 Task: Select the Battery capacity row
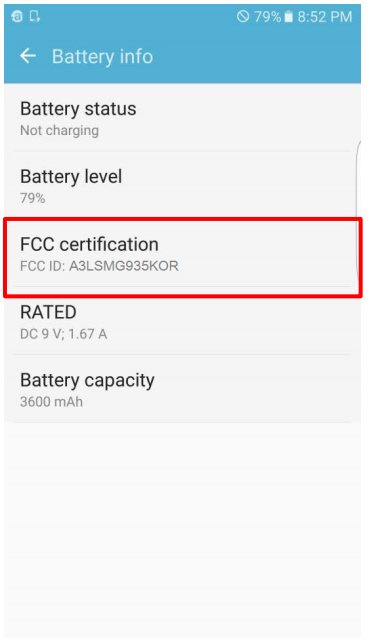pyautogui.click(x=182, y=389)
